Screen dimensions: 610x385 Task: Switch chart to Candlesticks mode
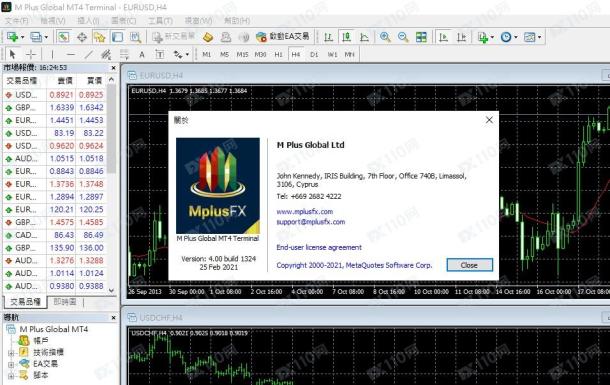click(x=346, y=37)
